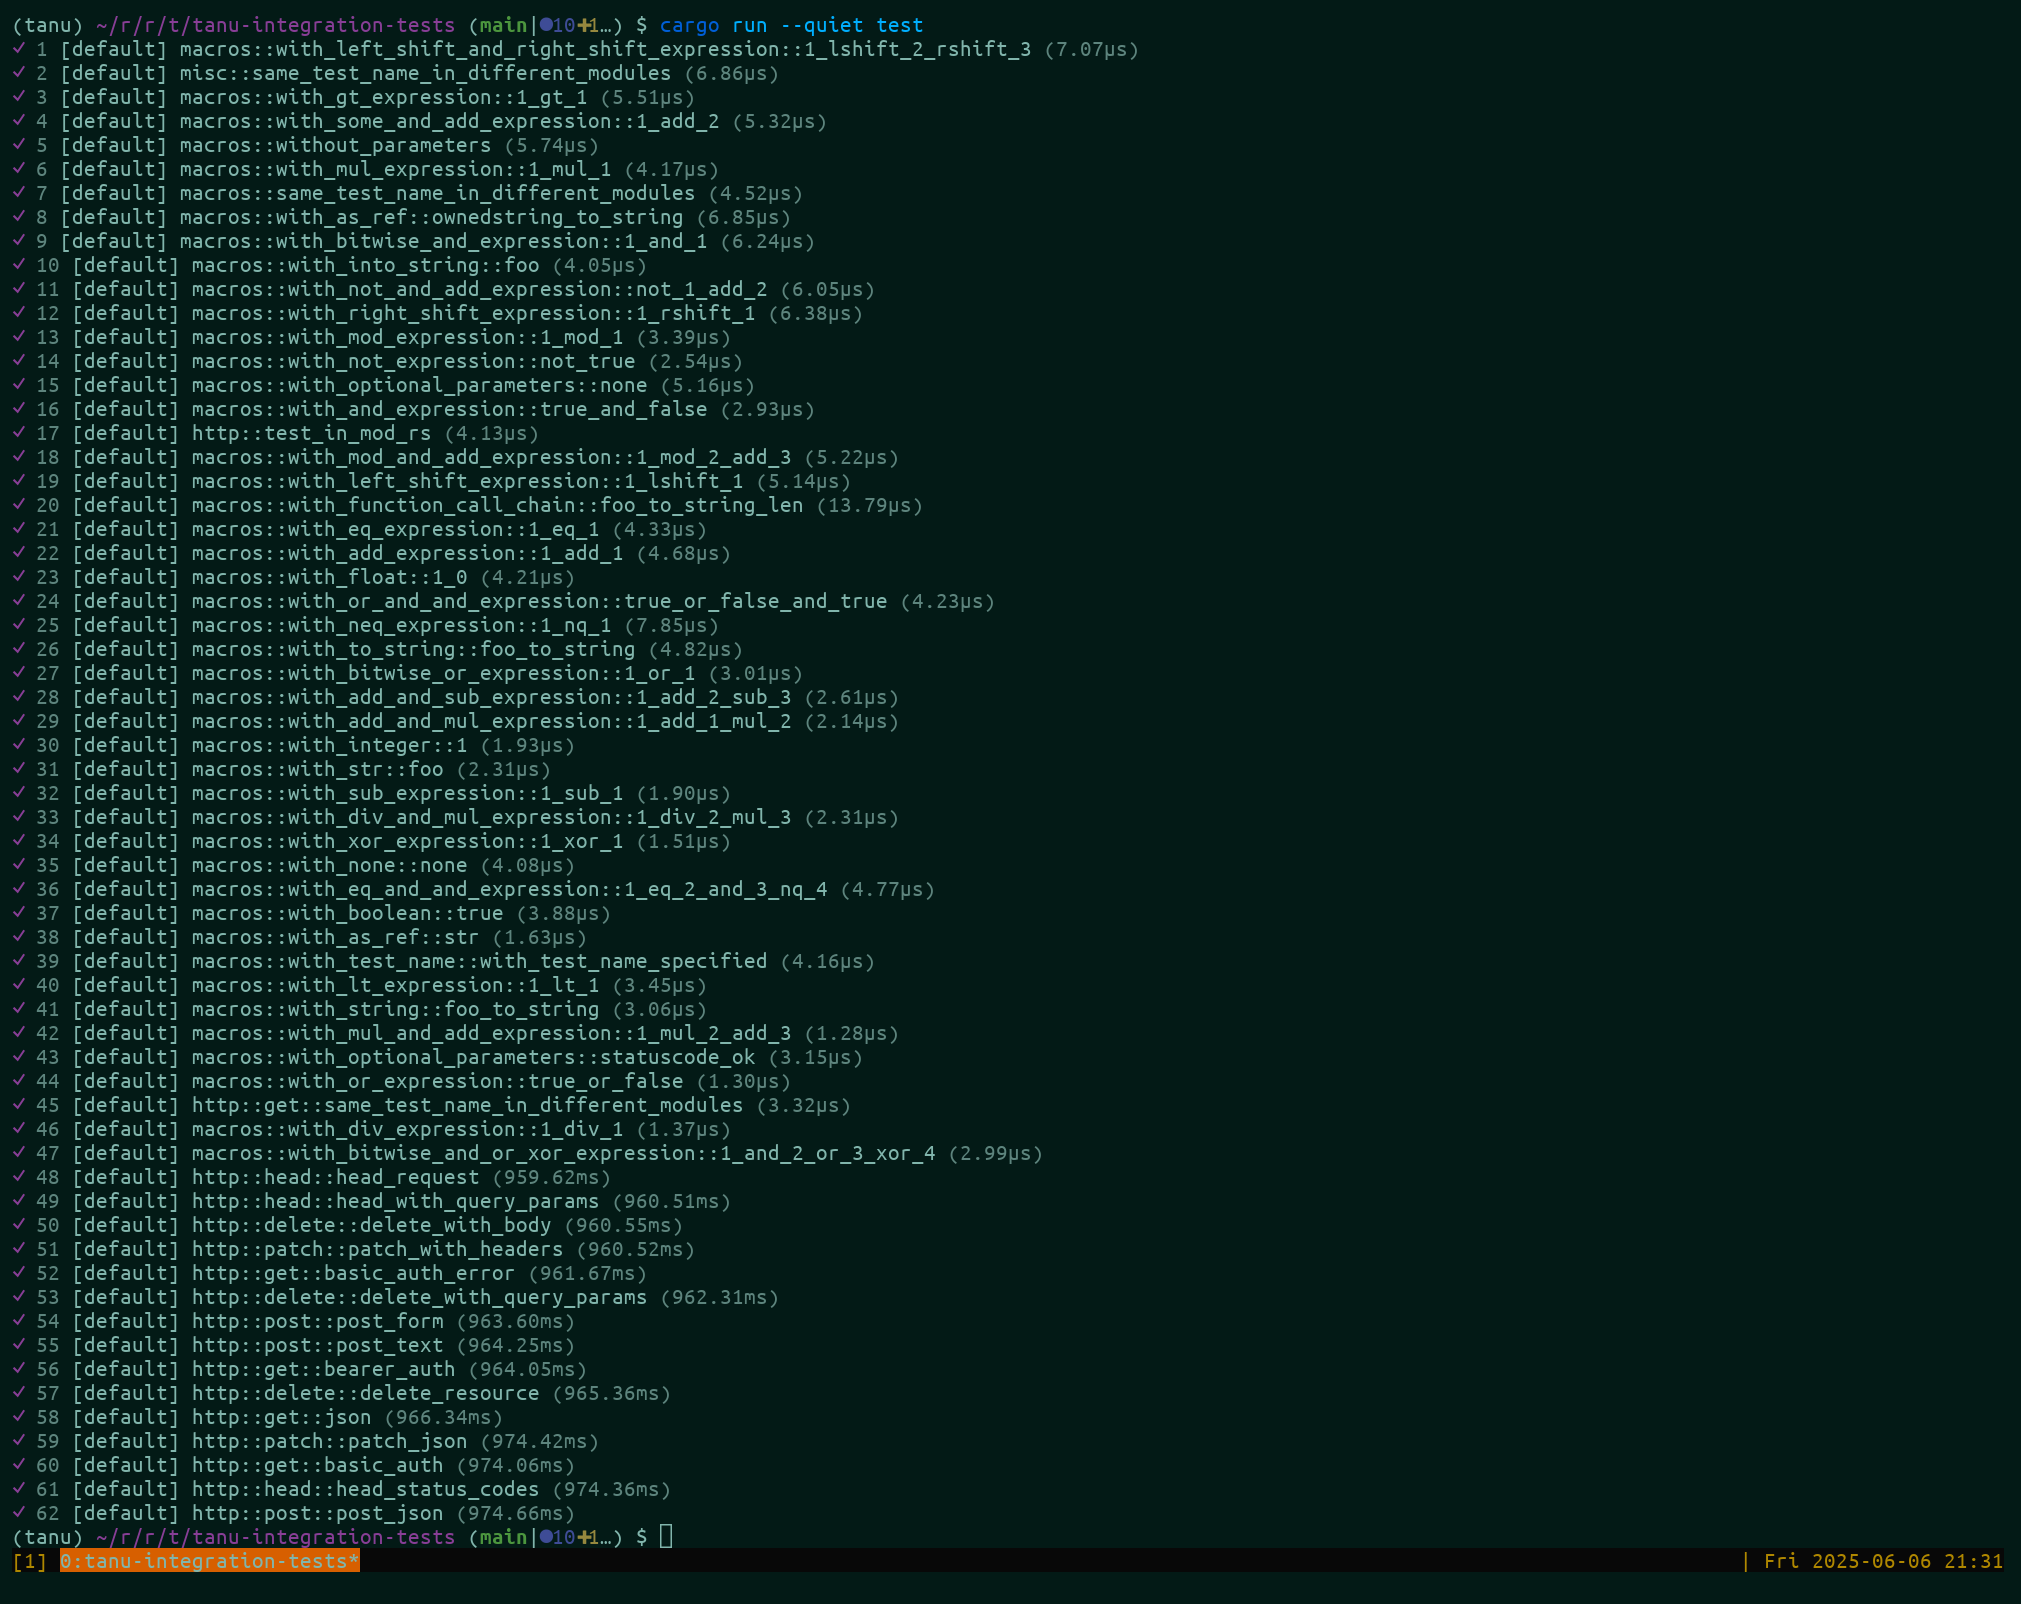Click the checkmark beside test 20 function_call_chain

(x=19, y=504)
